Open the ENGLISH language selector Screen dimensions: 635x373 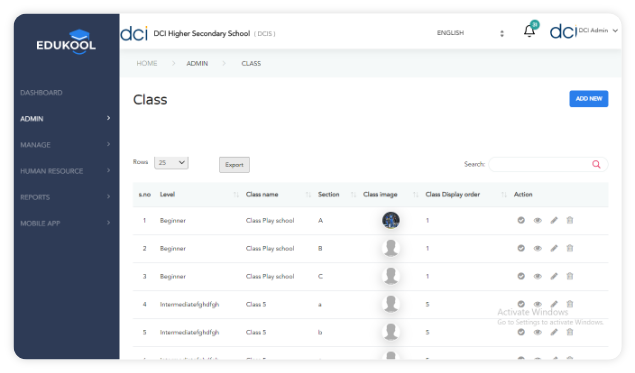[470, 33]
